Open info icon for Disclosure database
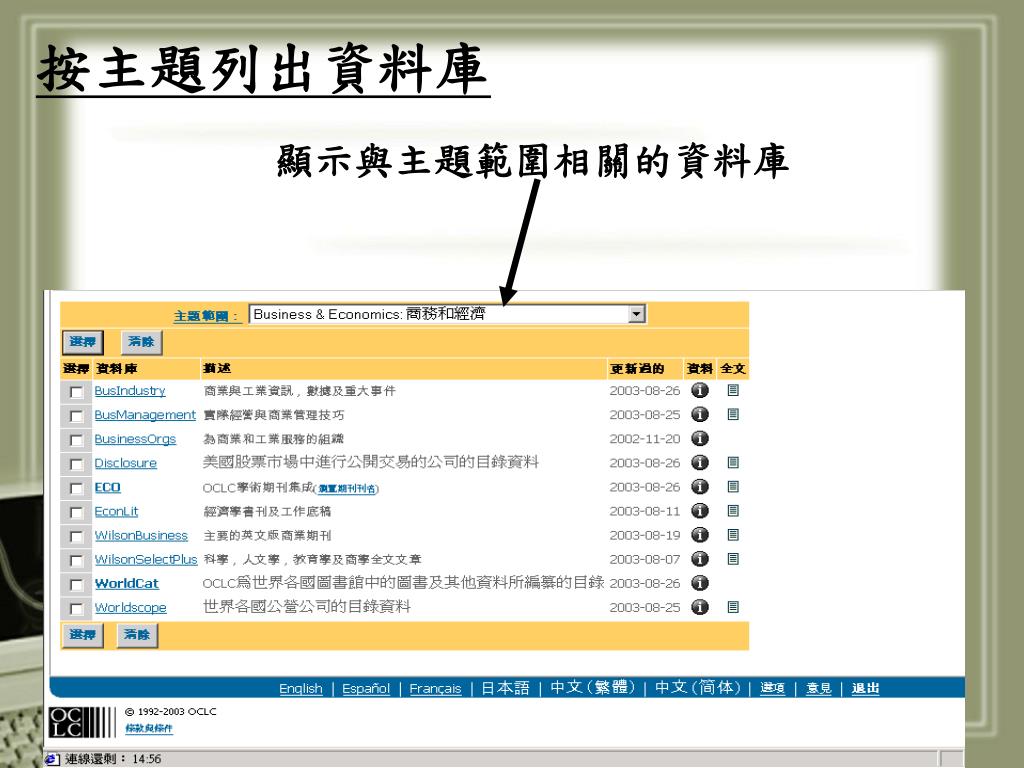The image size is (1024, 768). point(699,463)
